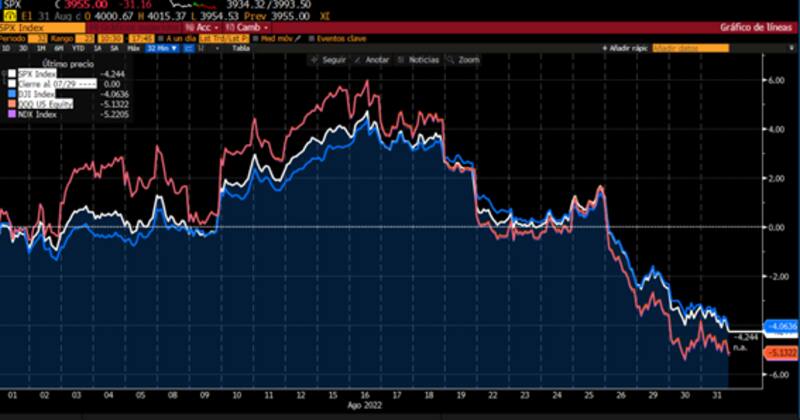Expand the Camb dropdown

pyautogui.click(x=243, y=26)
